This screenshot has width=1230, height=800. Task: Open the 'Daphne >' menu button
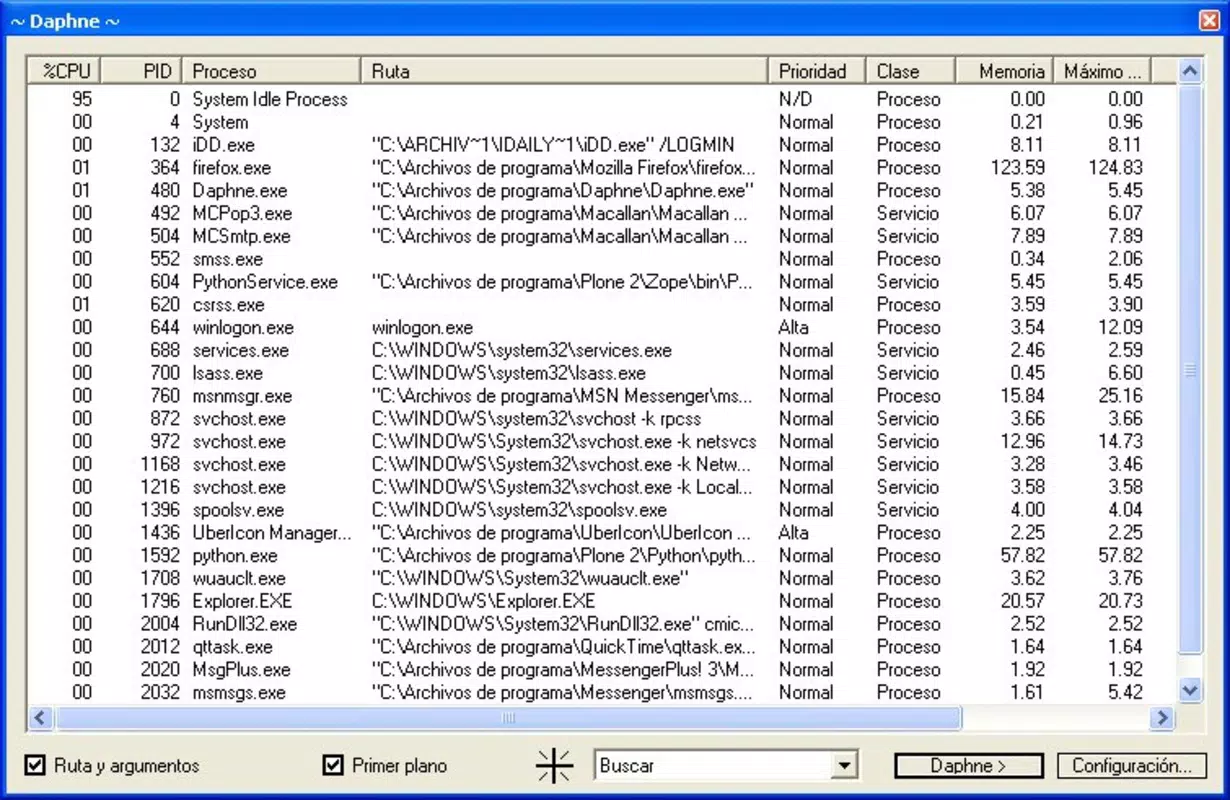tap(968, 766)
